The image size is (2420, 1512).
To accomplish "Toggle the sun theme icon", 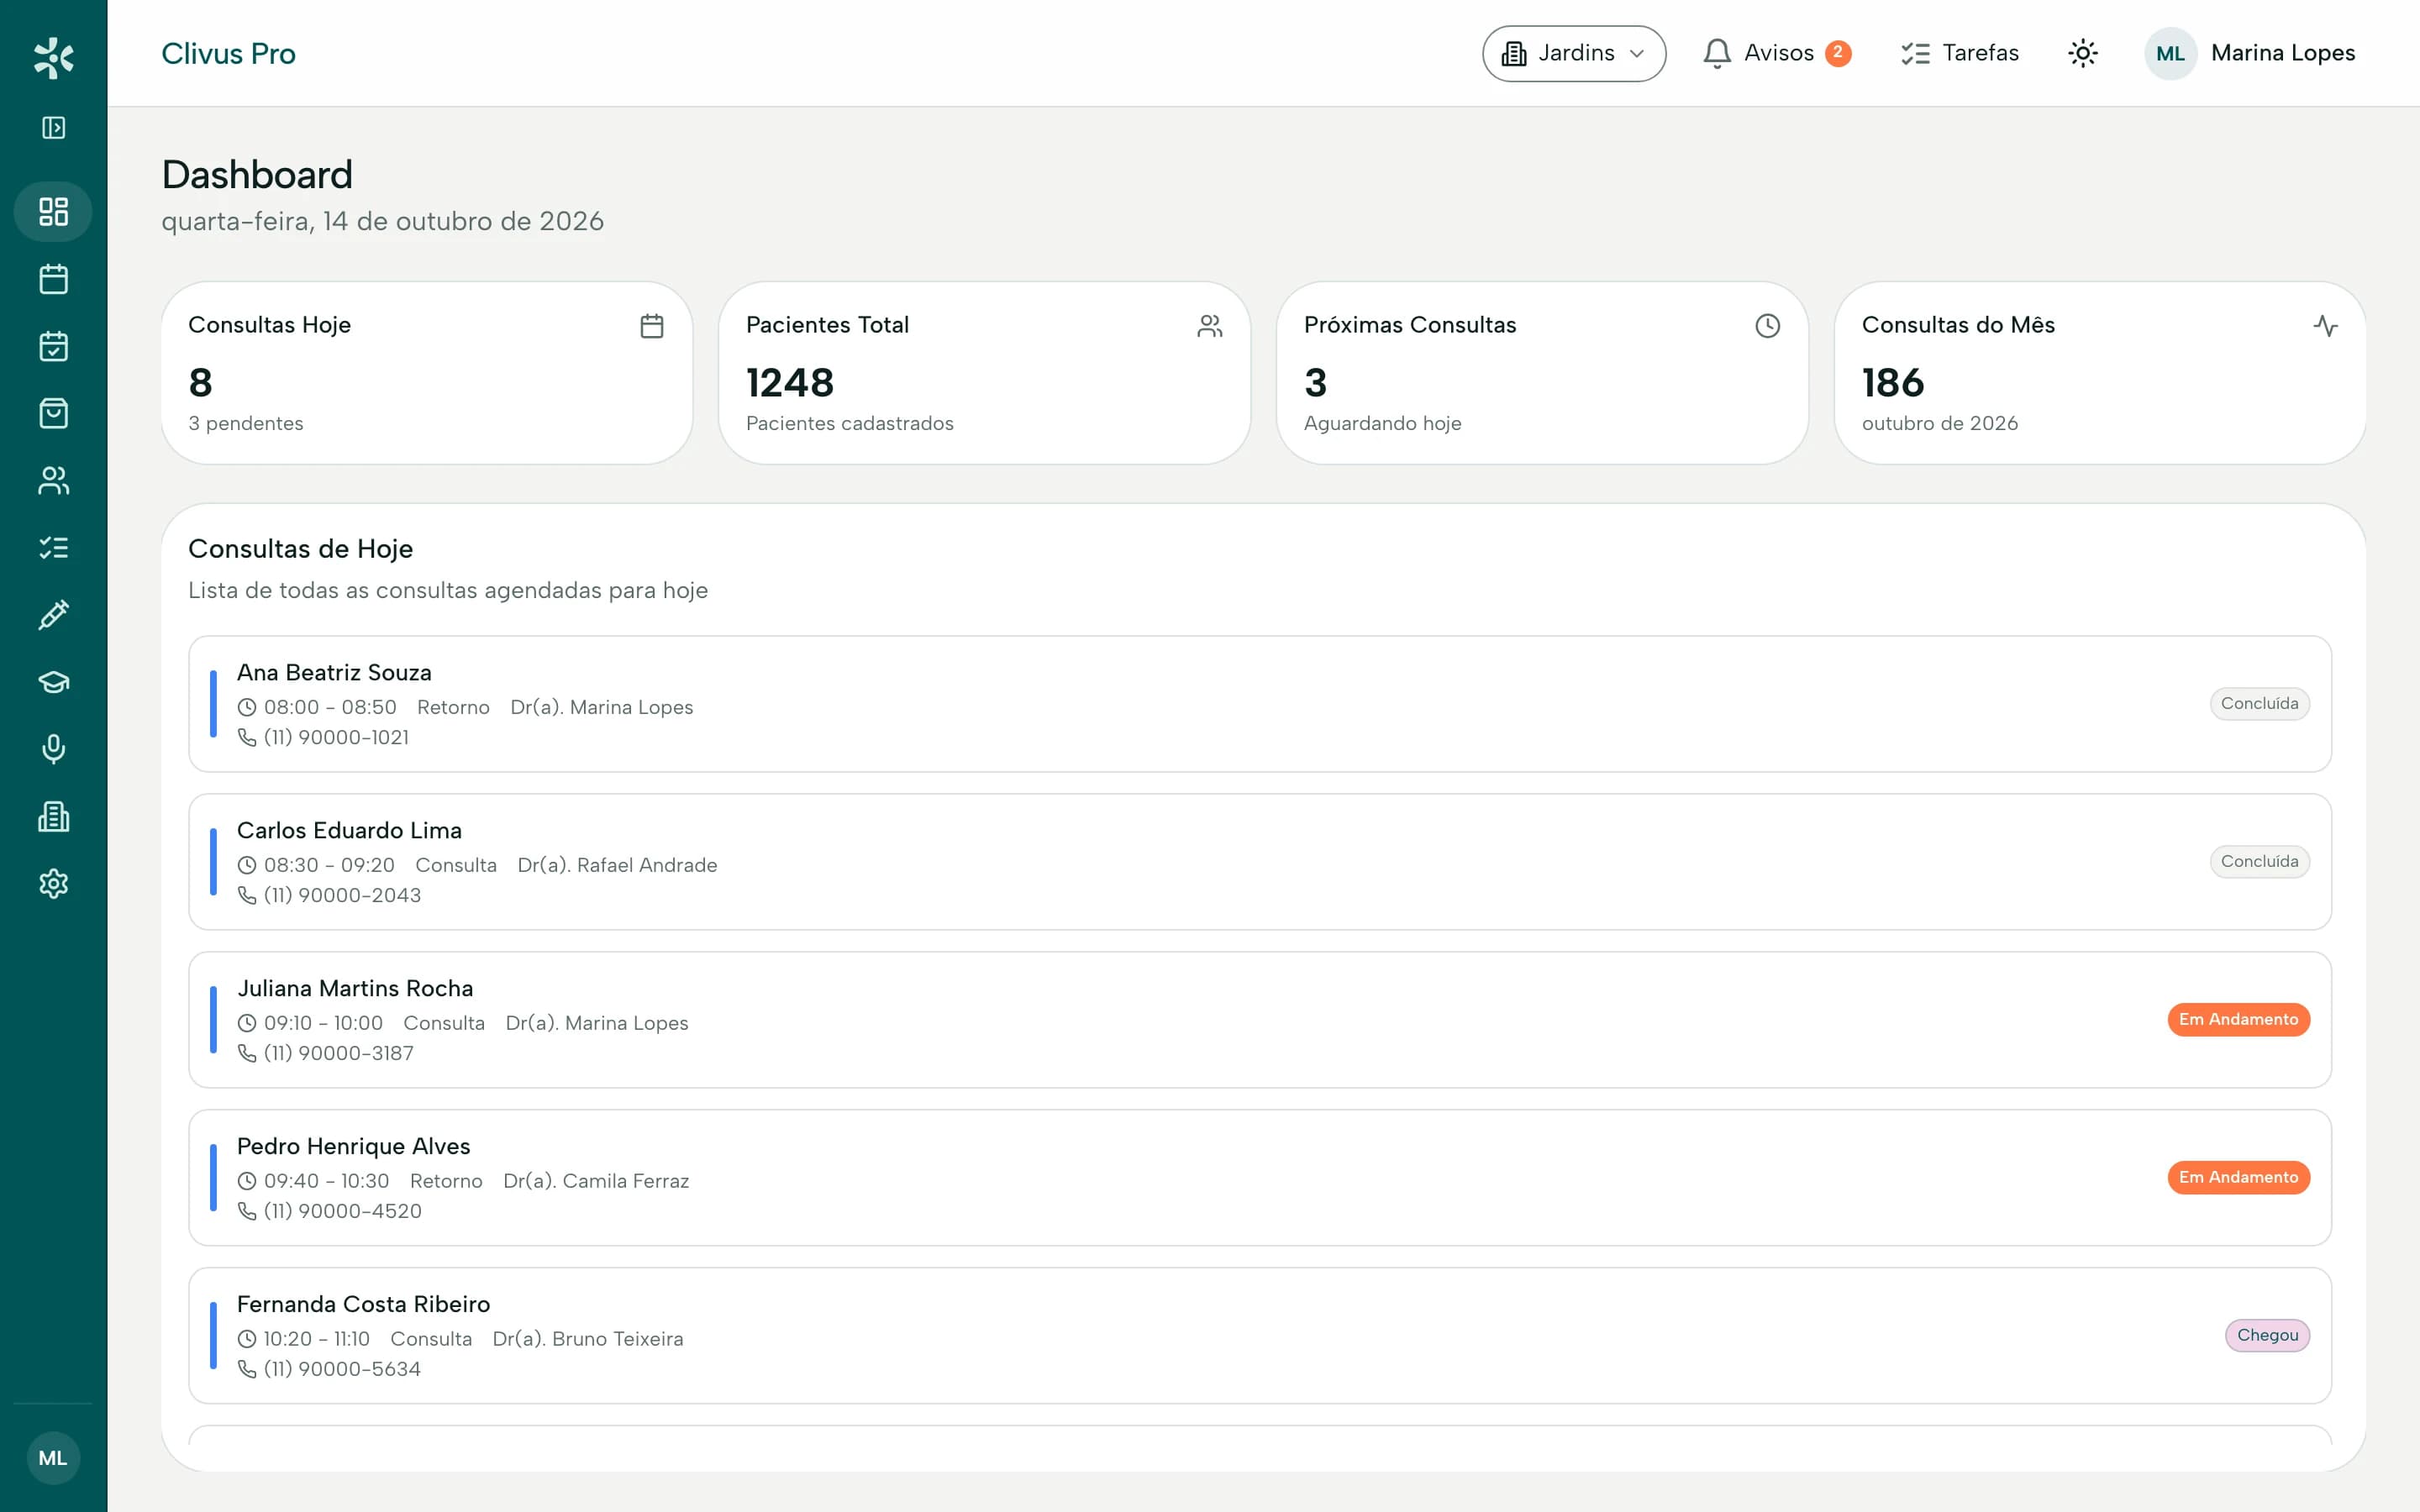I will [2082, 53].
